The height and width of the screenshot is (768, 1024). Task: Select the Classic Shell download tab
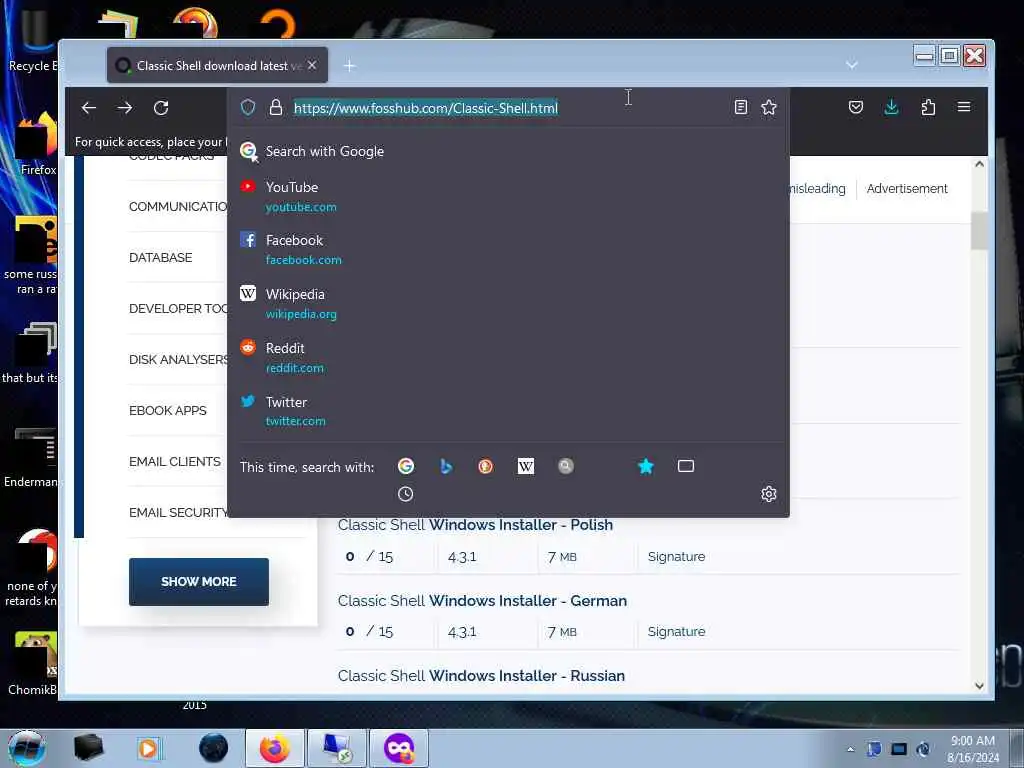tap(217, 65)
